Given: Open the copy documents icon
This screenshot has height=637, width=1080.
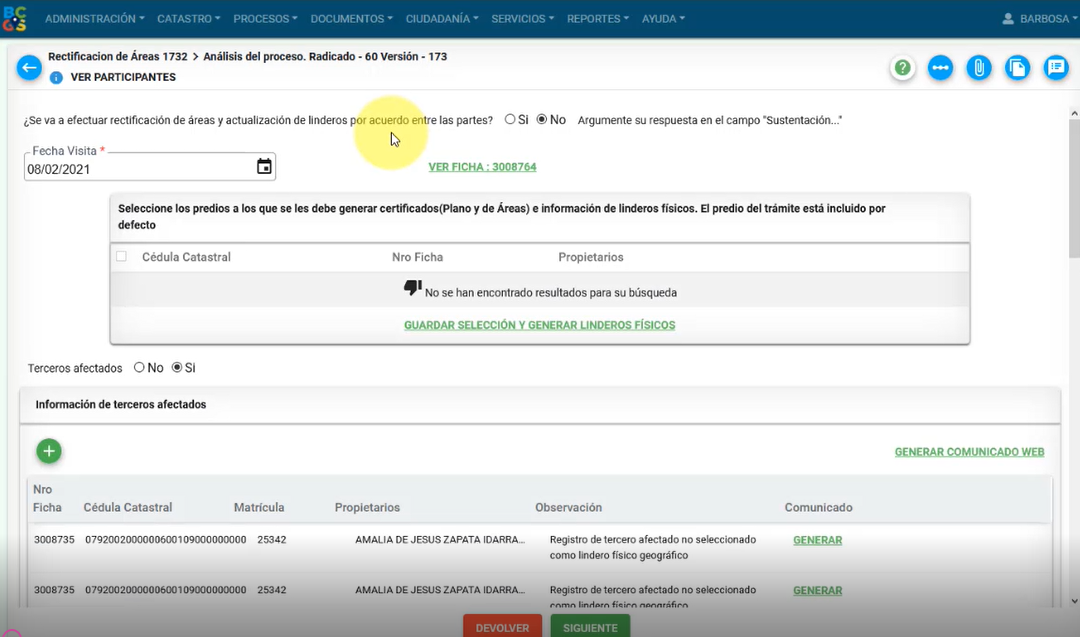Looking at the screenshot, I should coord(1017,68).
